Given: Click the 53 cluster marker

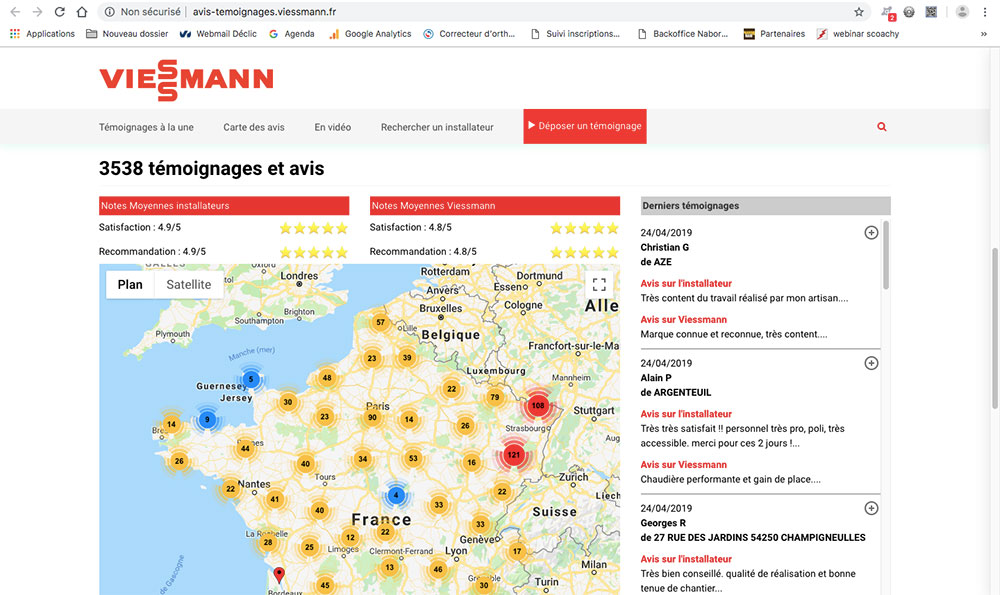Looking at the screenshot, I should [x=413, y=458].
